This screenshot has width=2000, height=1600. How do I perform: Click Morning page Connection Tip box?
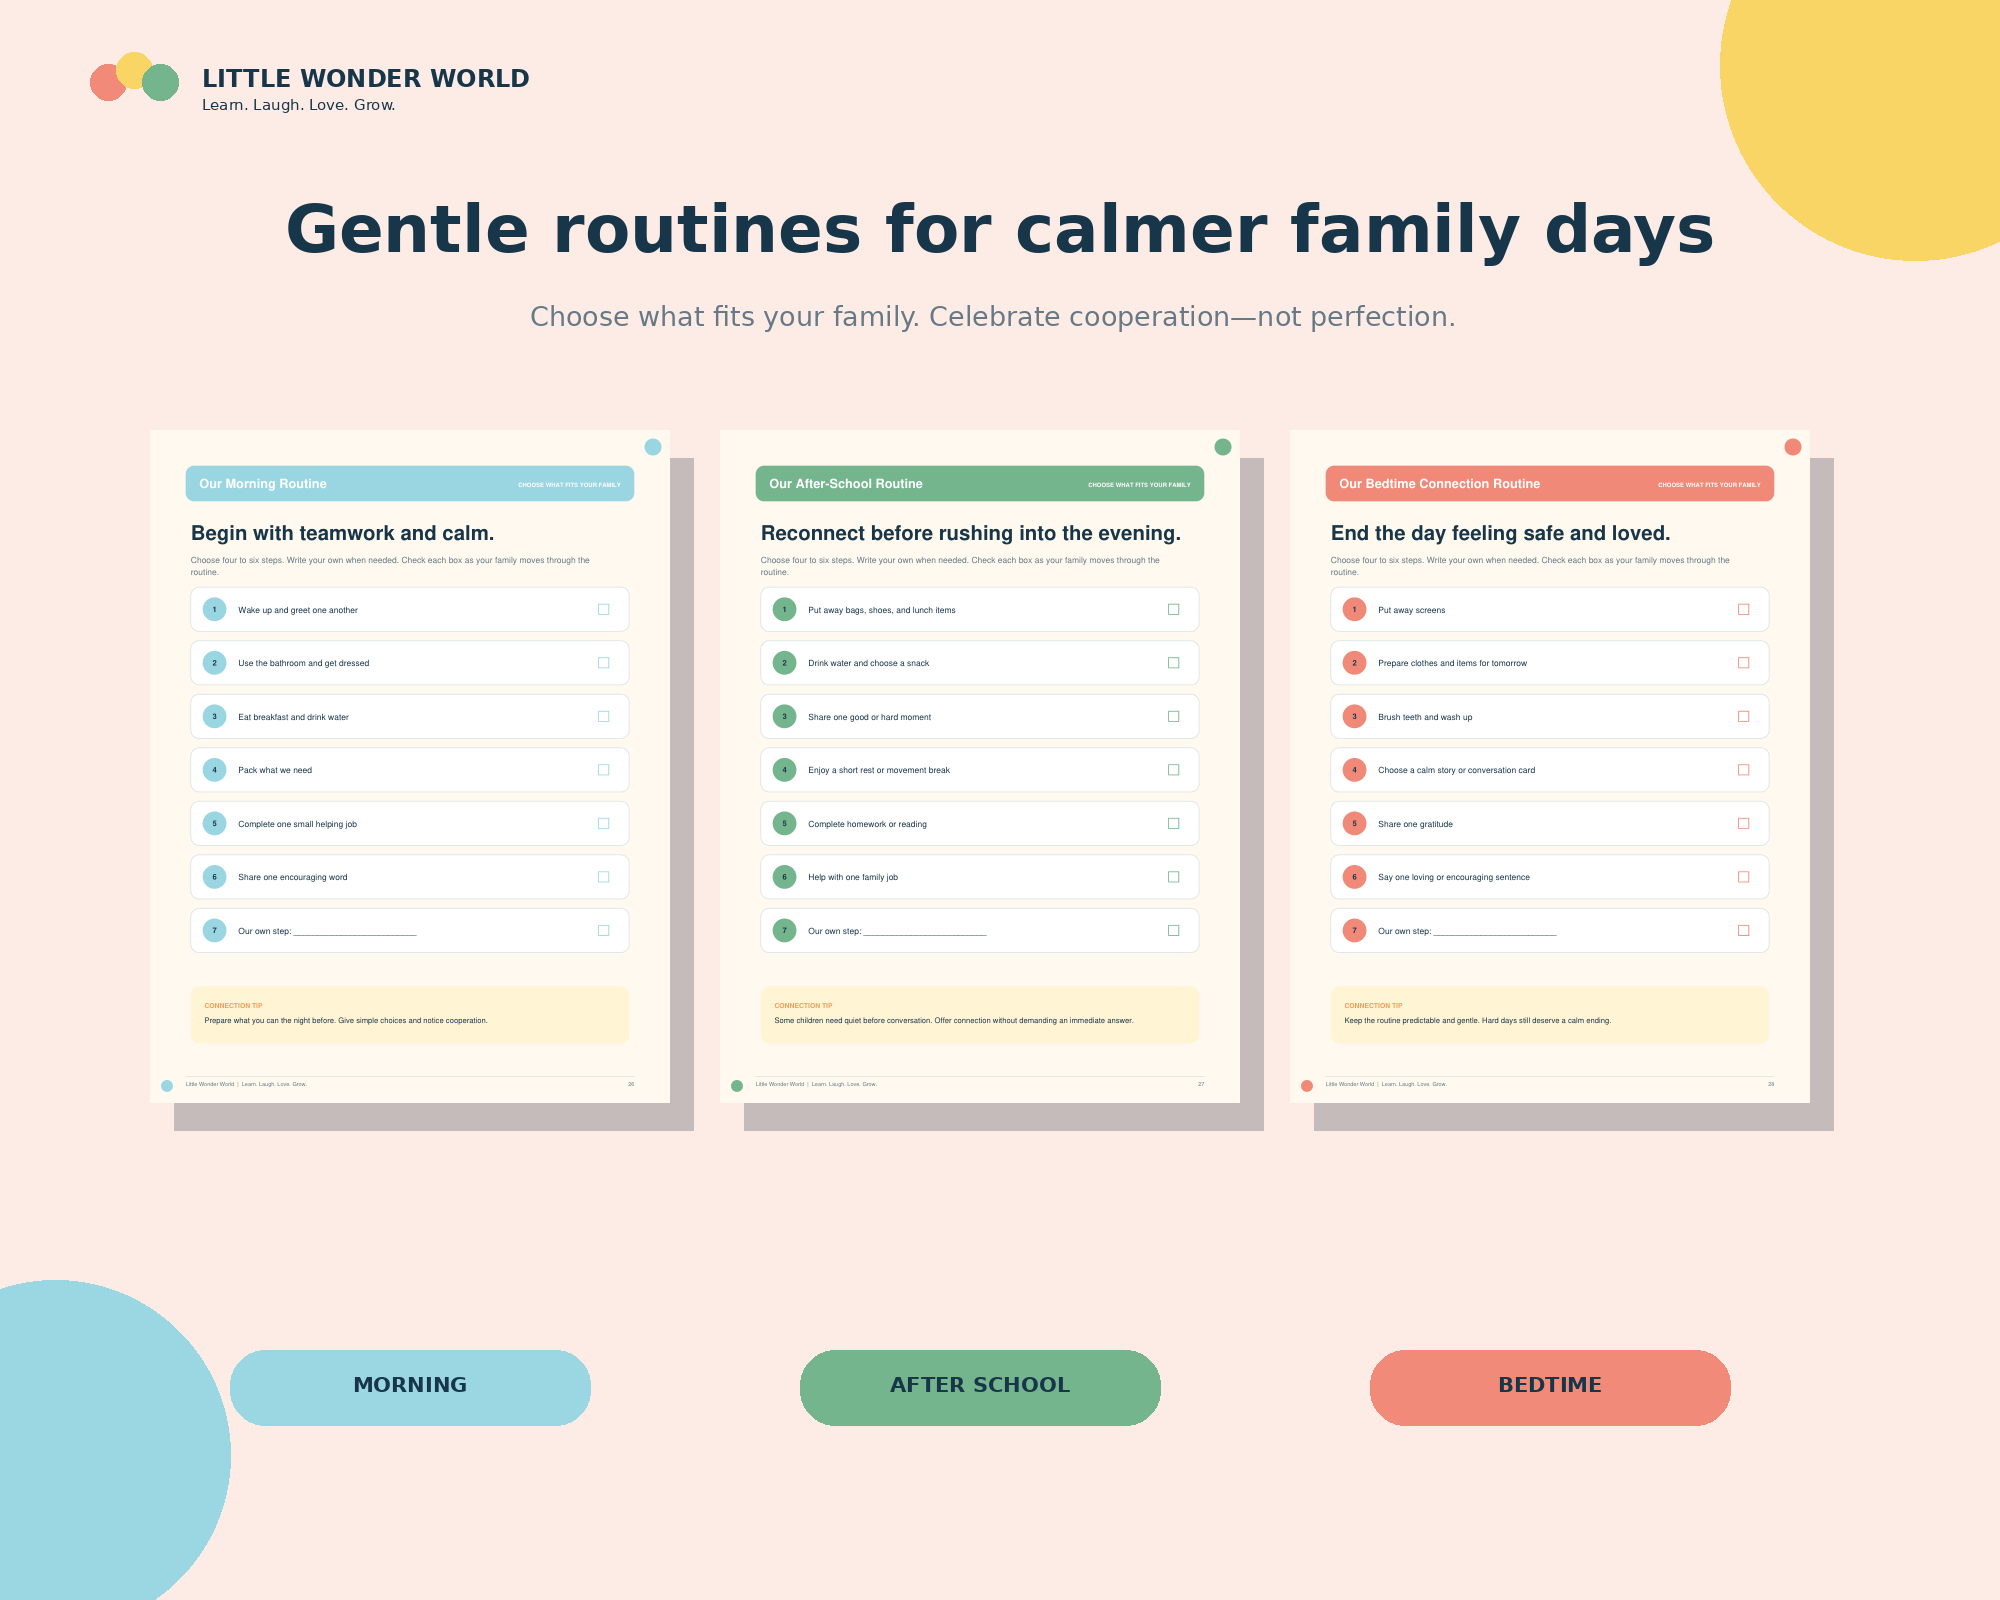click(x=410, y=1015)
